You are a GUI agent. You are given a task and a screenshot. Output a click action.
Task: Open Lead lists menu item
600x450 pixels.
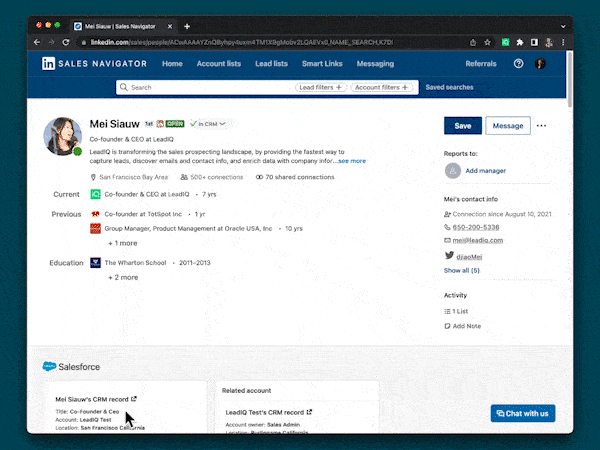[271, 64]
